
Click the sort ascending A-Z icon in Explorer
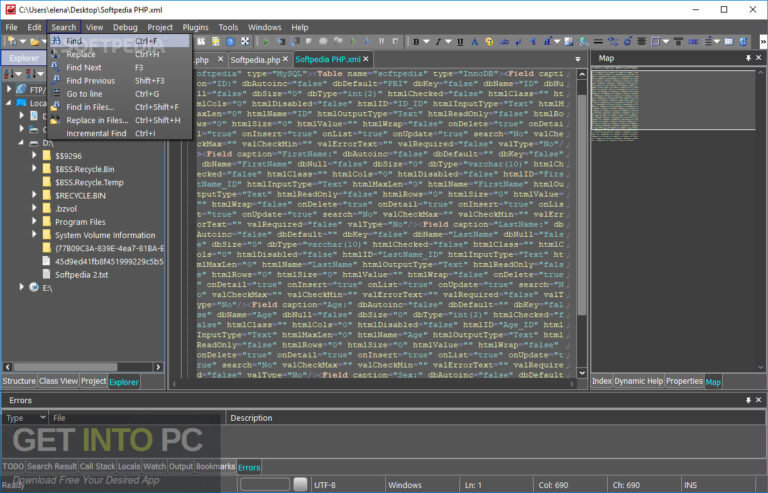pyautogui.click(x=9, y=74)
